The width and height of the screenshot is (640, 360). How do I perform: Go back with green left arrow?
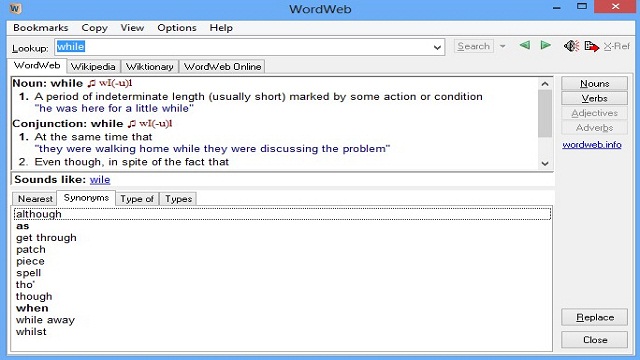click(x=525, y=45)
